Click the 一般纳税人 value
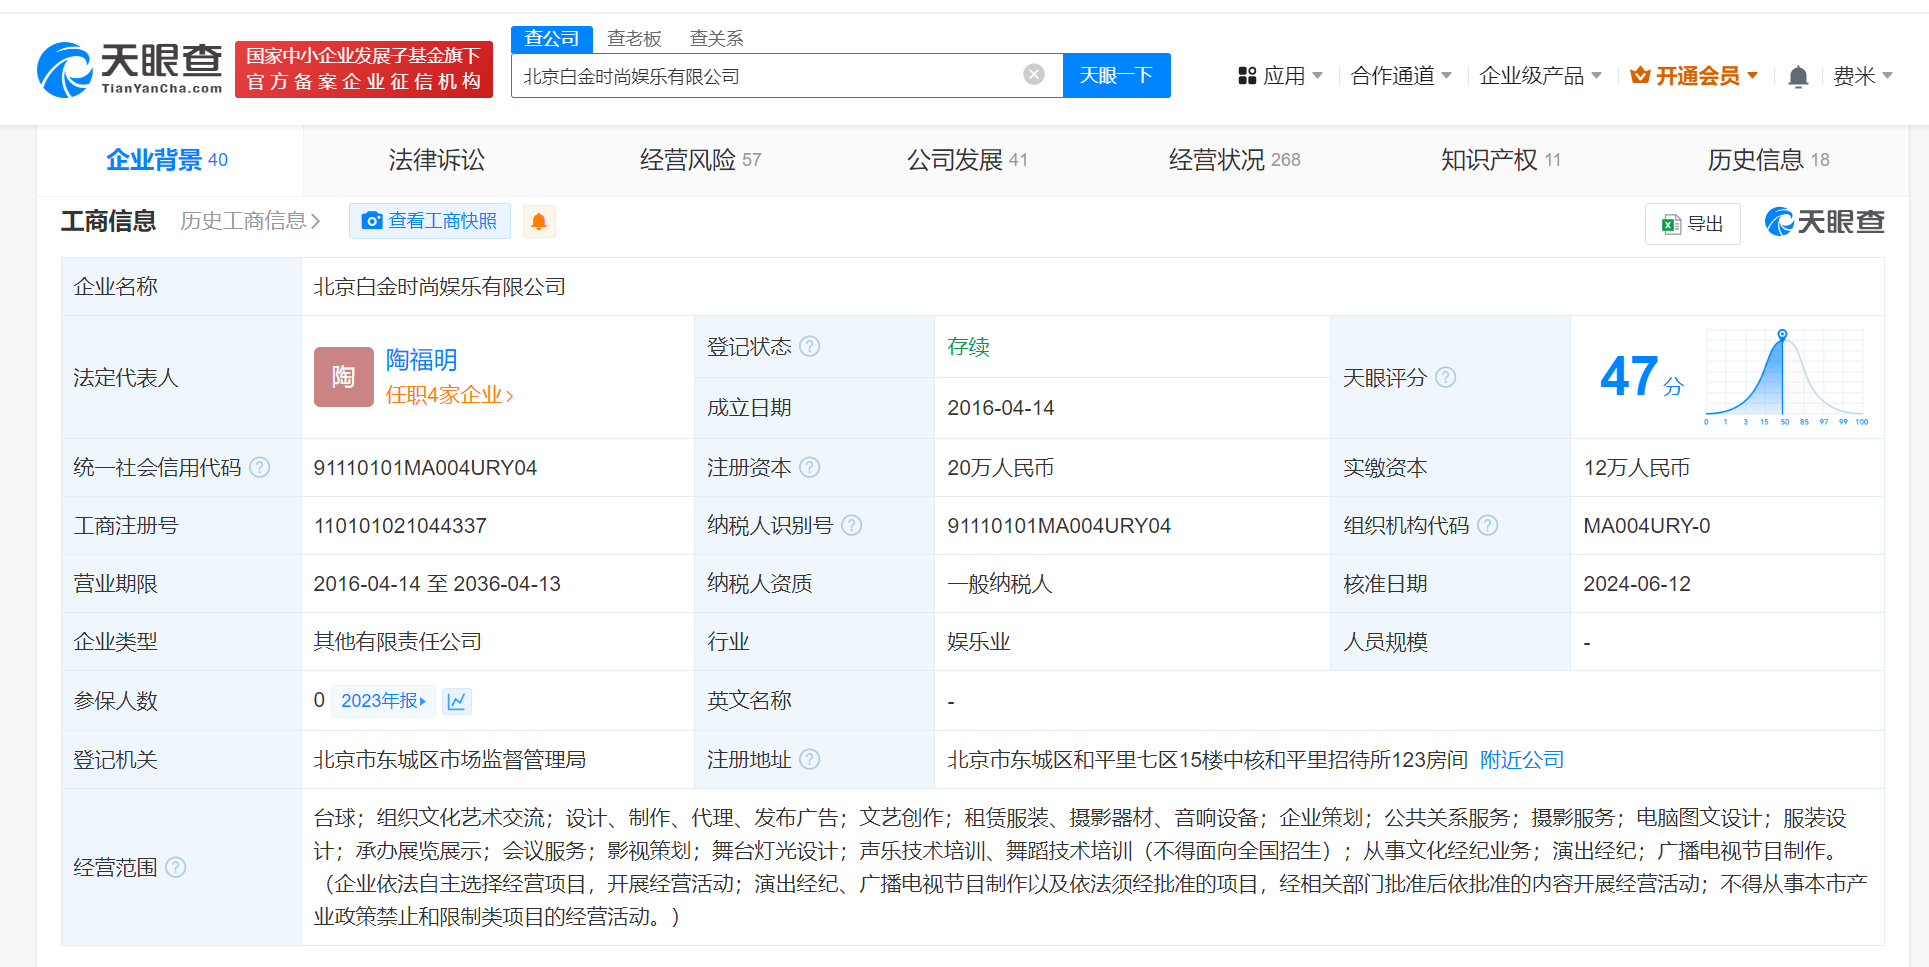This screenshot has width=1929, height=967. pos(1000,584)
